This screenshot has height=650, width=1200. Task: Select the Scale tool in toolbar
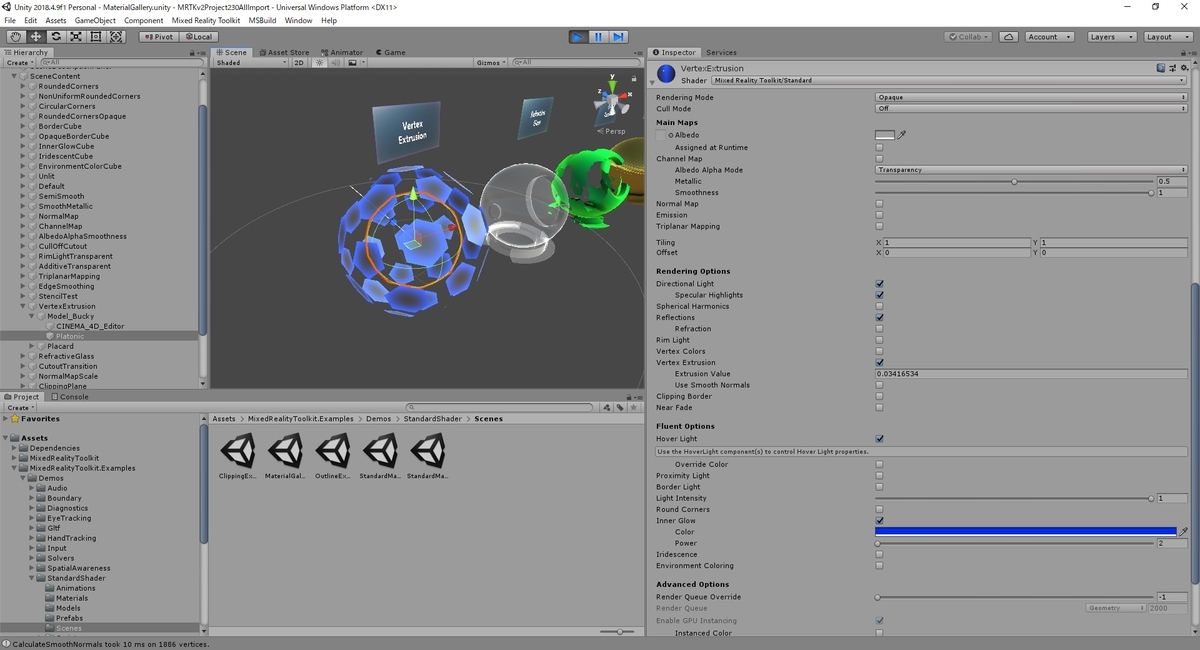(76, 37)
